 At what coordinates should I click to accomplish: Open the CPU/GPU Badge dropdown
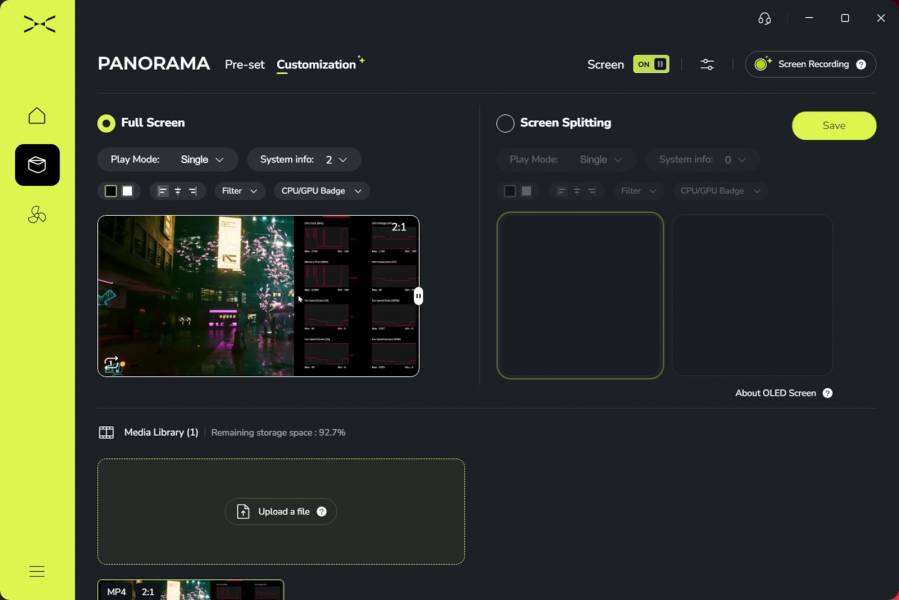coord(321,191)
